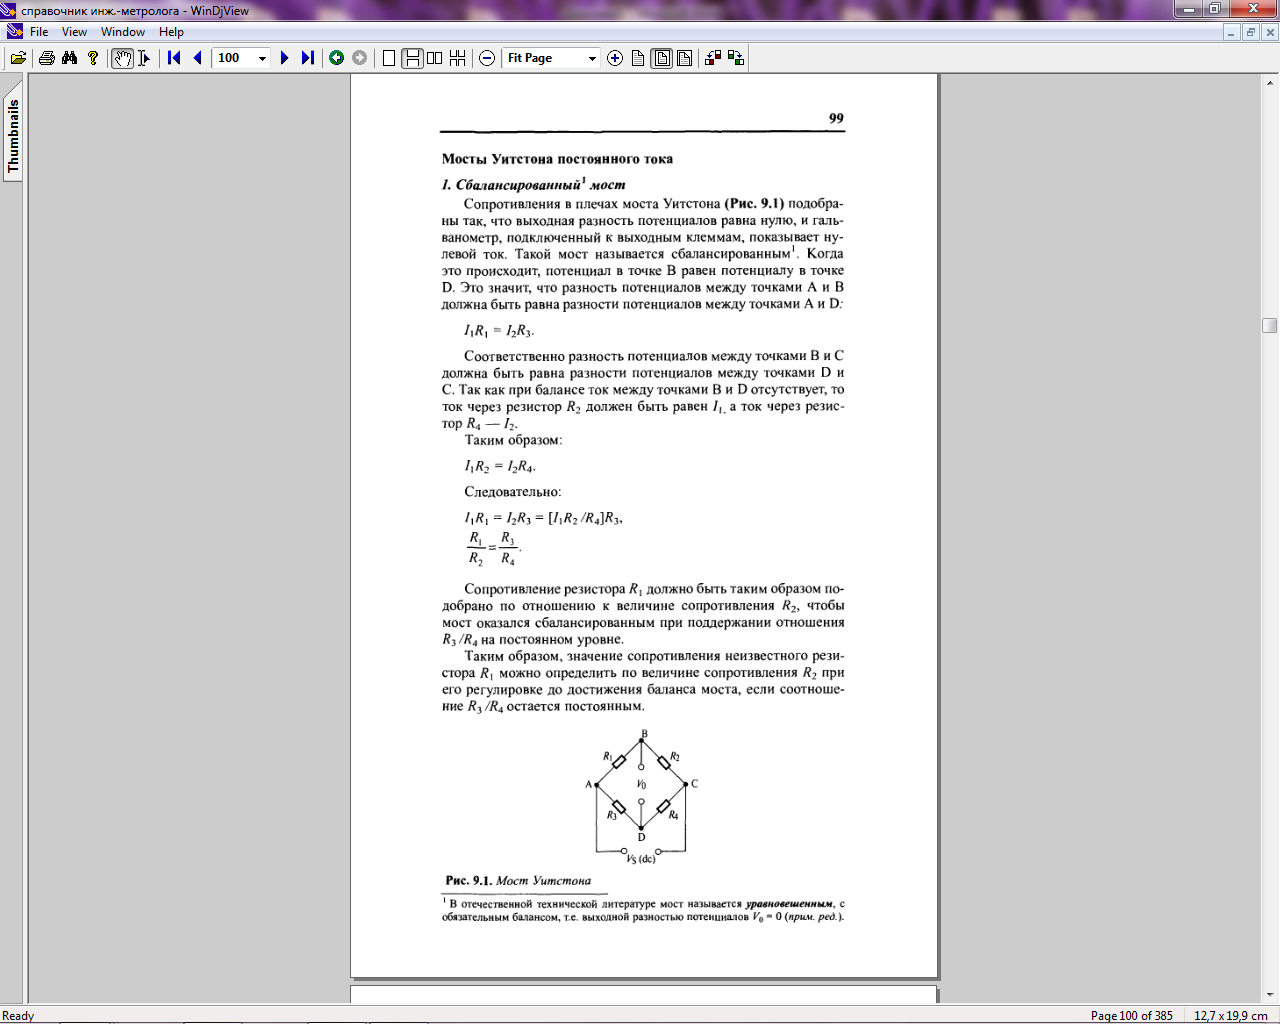This screenshot has width=1280, height=1024.
Task: Select the hand drag tool
Action: tap(122, 58)
